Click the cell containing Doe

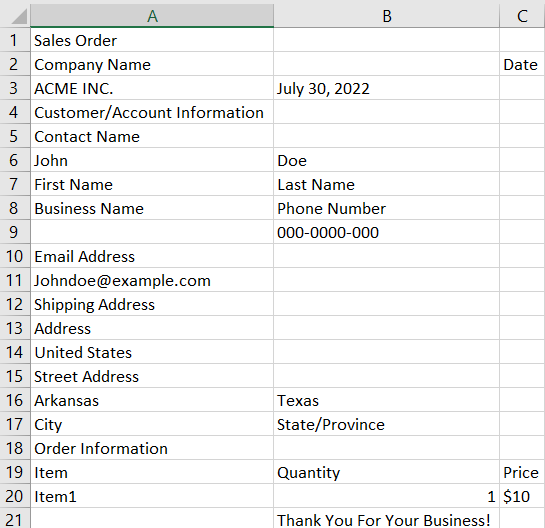pyautogui.click(x=387, y=160)
